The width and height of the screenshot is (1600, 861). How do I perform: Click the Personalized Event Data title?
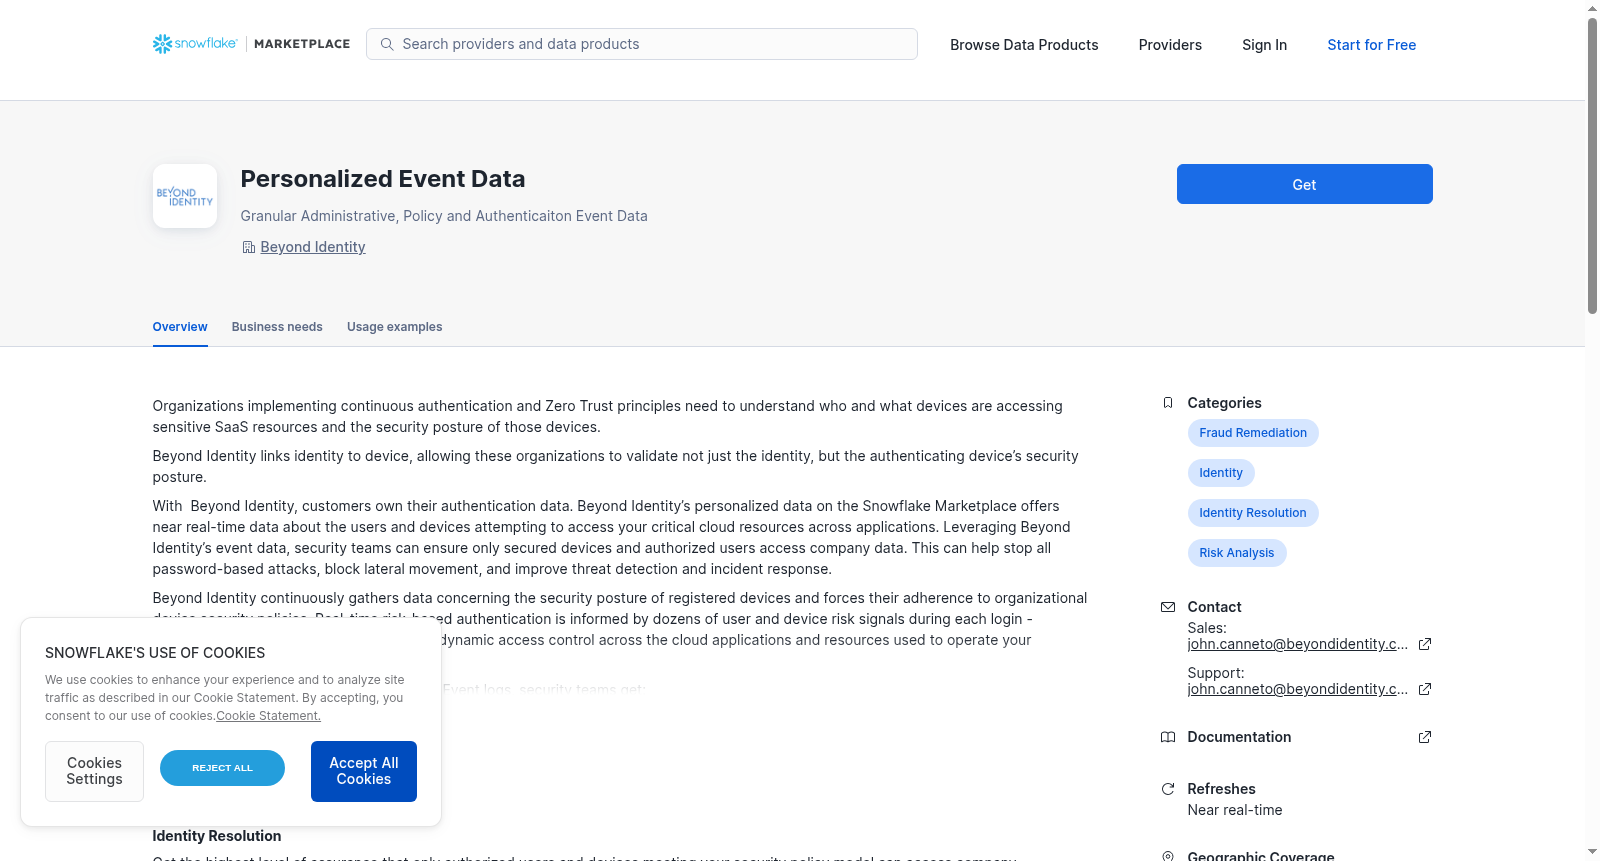coord(383,179)
